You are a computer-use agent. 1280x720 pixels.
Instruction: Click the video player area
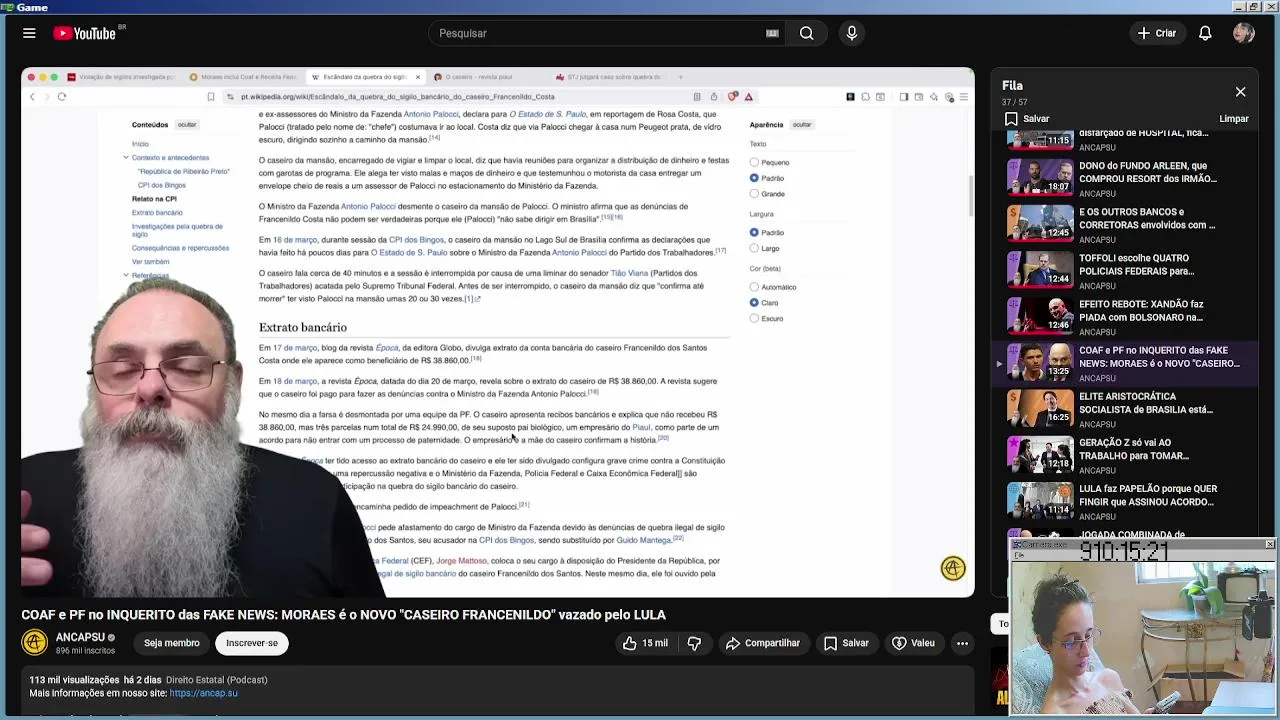pos(498,332)
